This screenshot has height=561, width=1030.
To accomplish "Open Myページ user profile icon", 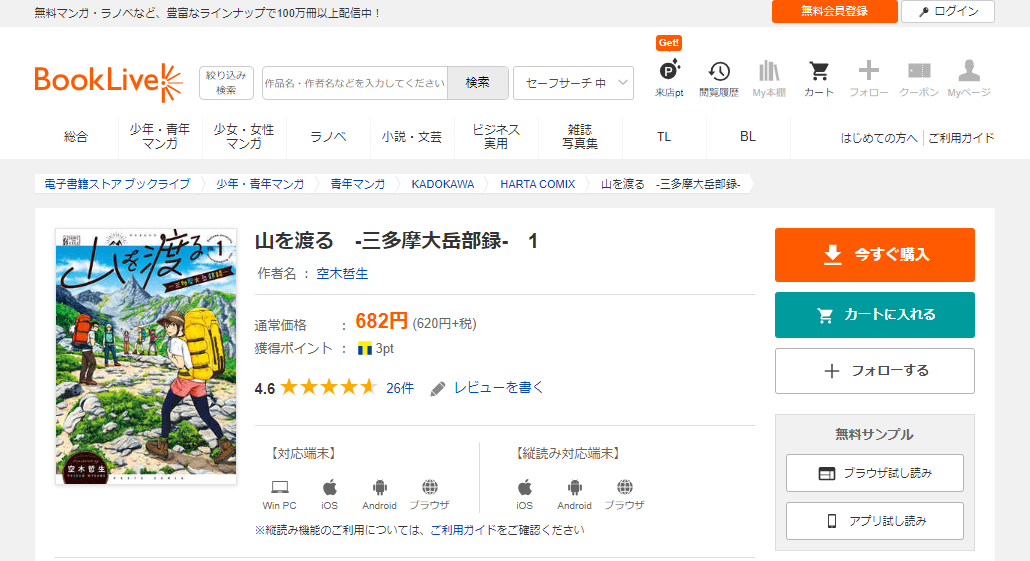I will pyautogui.click(x=968, y=72).
